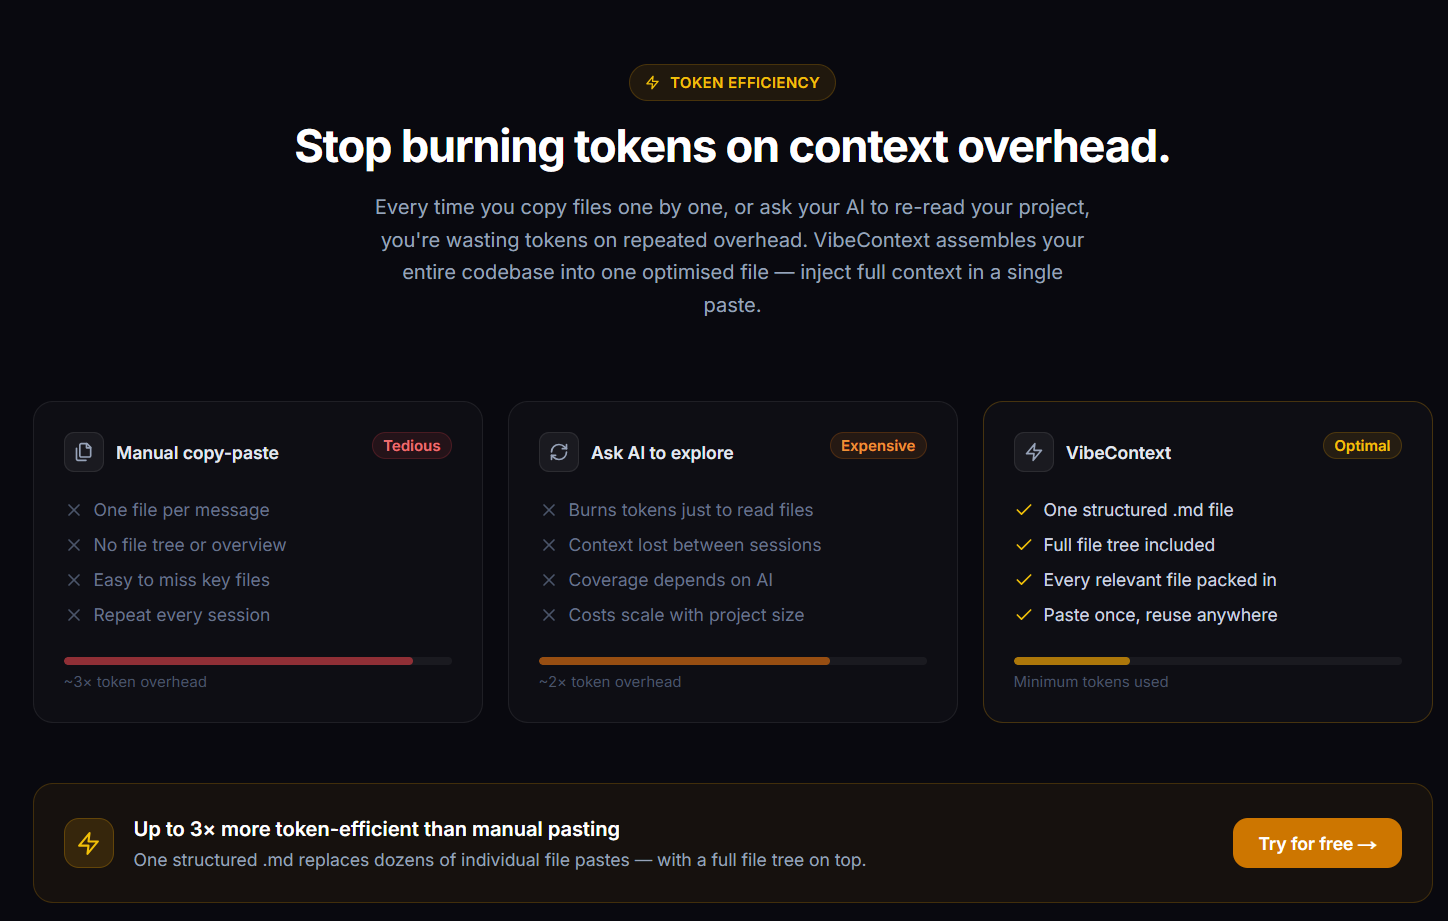Click the X icon beside Repeat every session
This screenshot has width=1448, height=921.
coord(74,615)
